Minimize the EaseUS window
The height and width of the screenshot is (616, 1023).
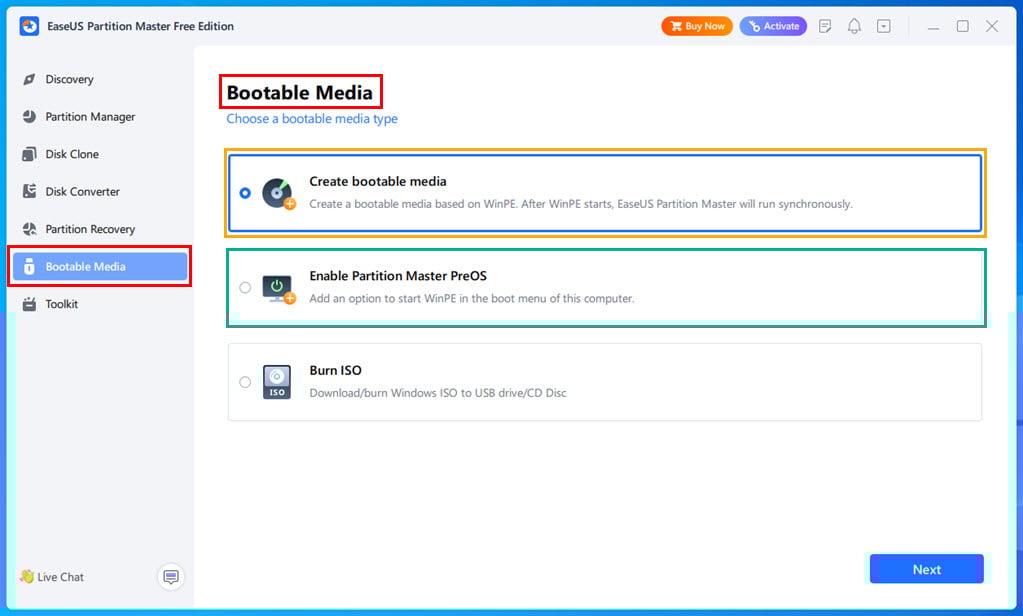[934, 26]
